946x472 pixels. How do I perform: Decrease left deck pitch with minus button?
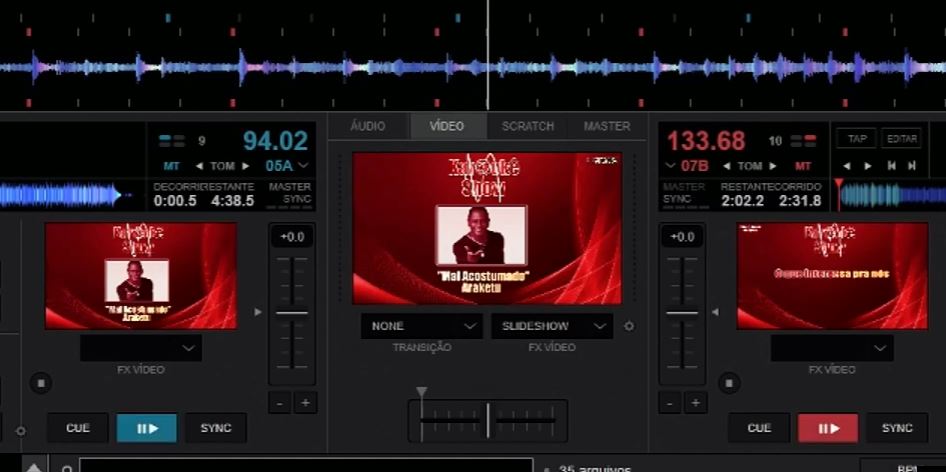click(x=279, y=403)
